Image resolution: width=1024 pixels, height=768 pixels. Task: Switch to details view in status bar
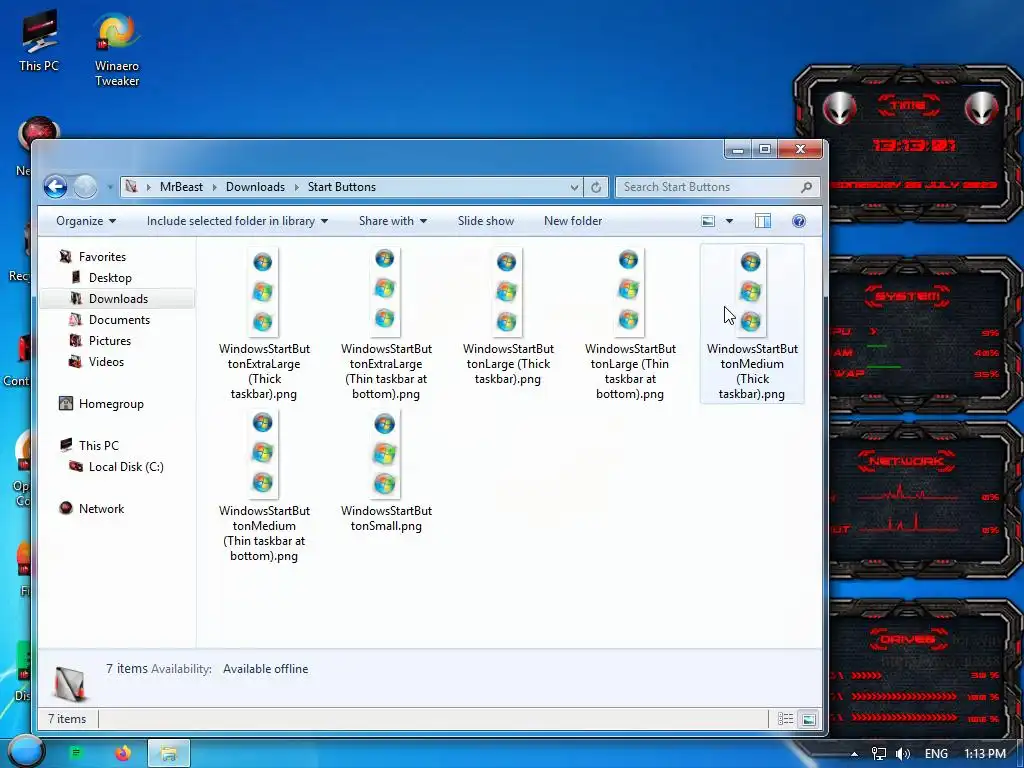click(786, 719)
